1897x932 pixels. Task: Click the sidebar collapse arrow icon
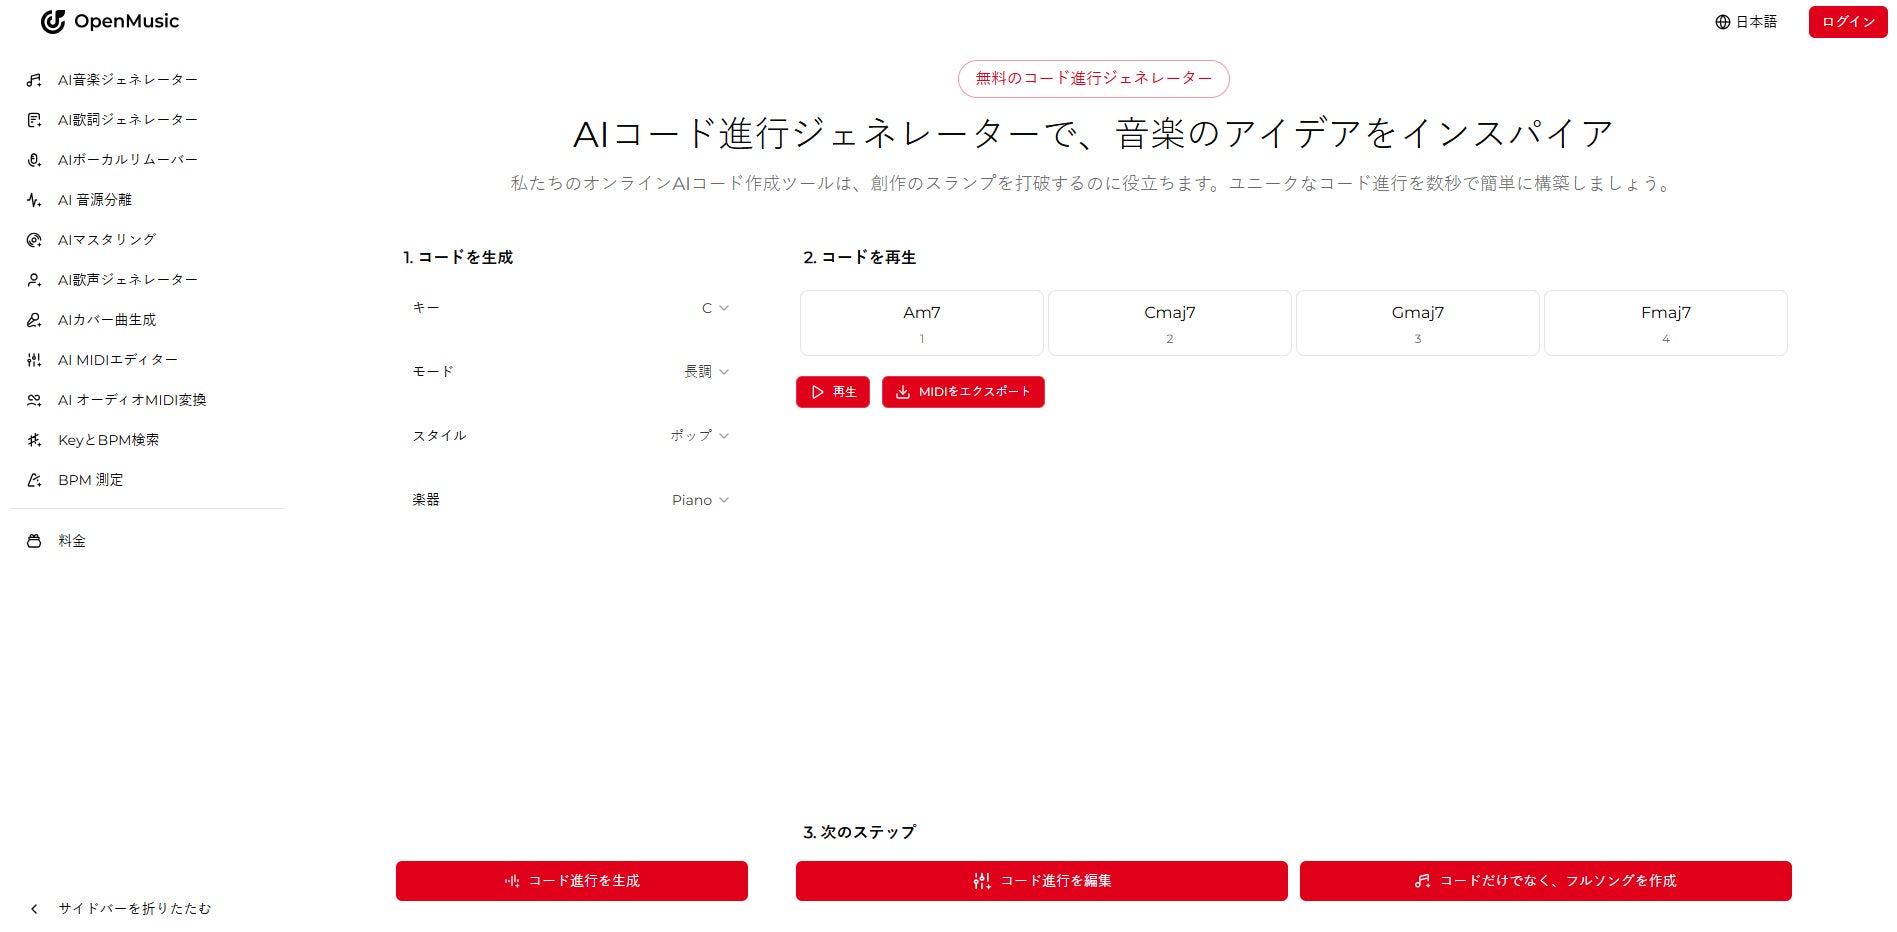coord(34,909)
